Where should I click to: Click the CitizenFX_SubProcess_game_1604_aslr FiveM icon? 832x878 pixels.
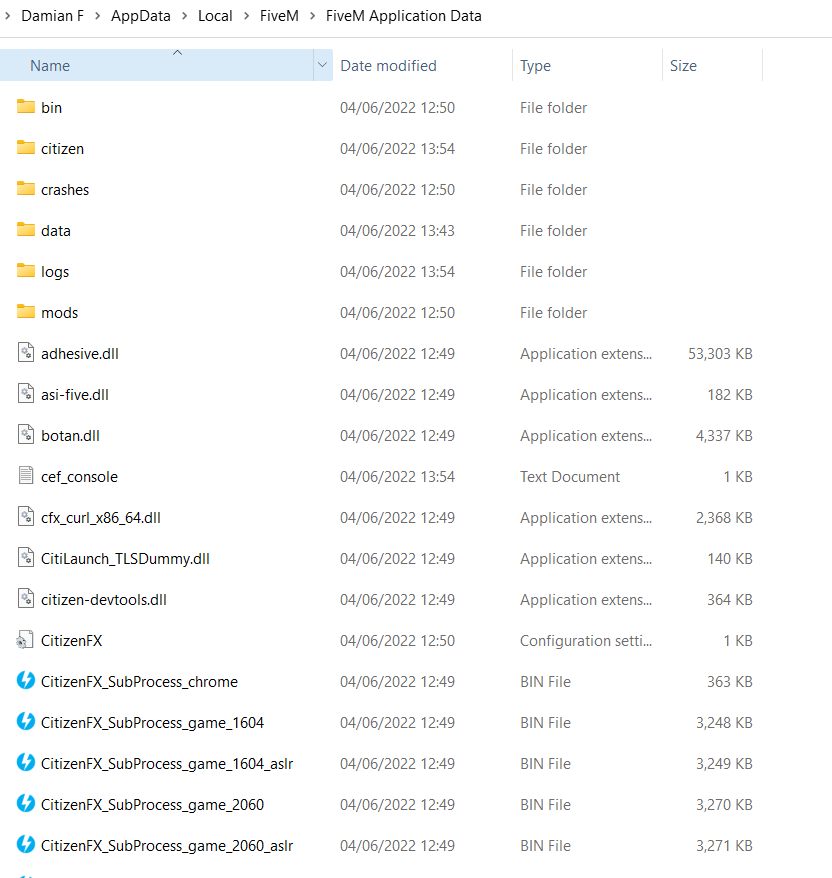(x=26, y=762)
